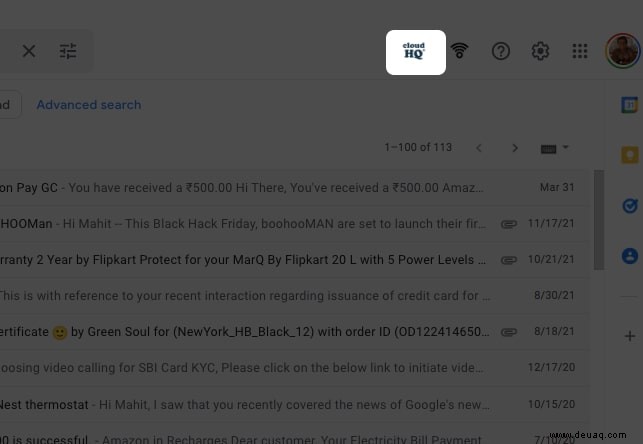The width and height of the screenshot is (643, 444).
Task: Open the Google account avatar
Action: pyautogui.click(x=623, y=51)
